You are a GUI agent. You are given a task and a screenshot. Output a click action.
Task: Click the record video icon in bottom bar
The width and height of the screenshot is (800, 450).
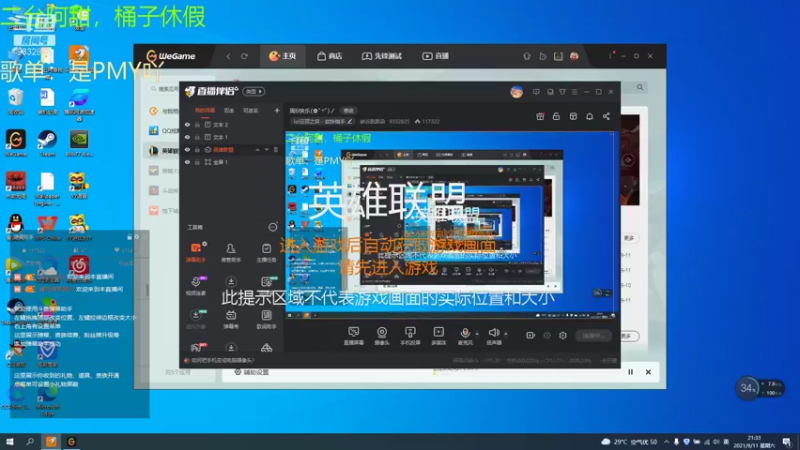pos(531,335)
